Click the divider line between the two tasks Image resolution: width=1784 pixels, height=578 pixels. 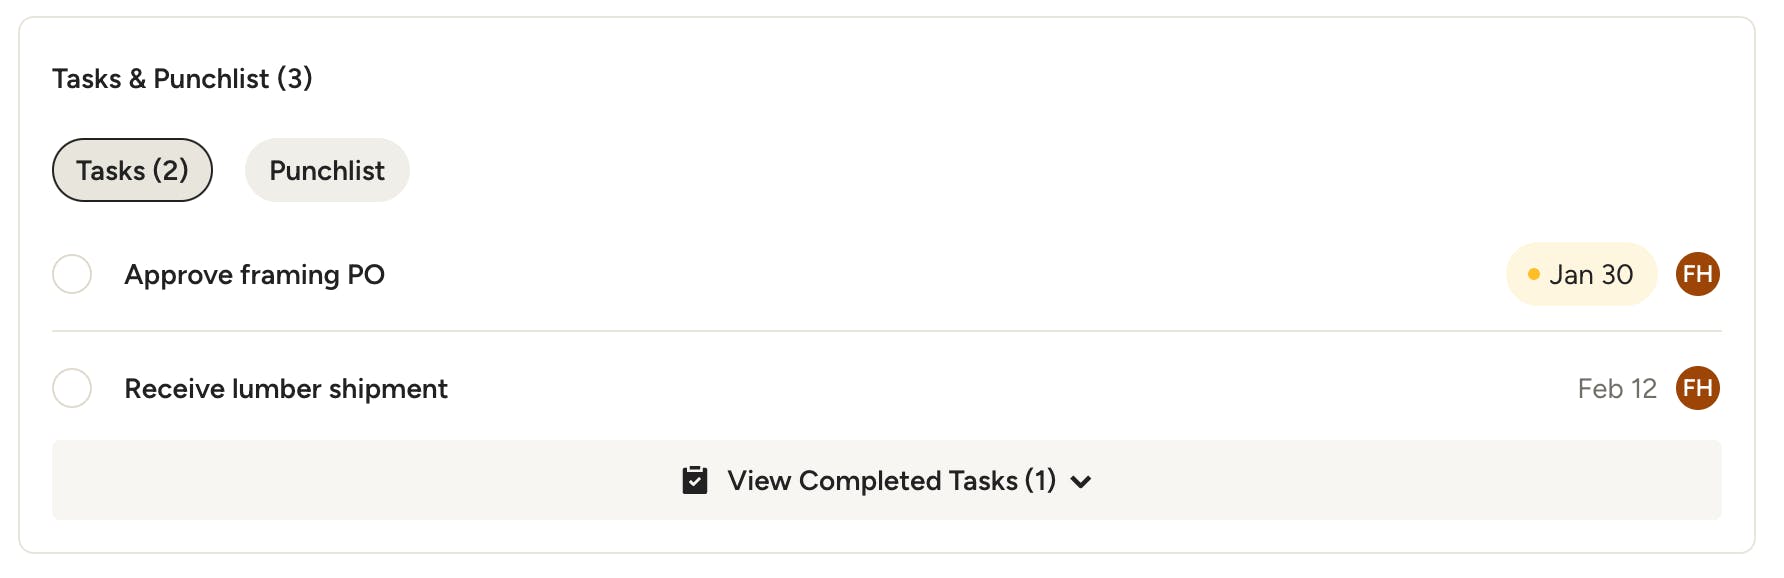[x=886, y=331]
